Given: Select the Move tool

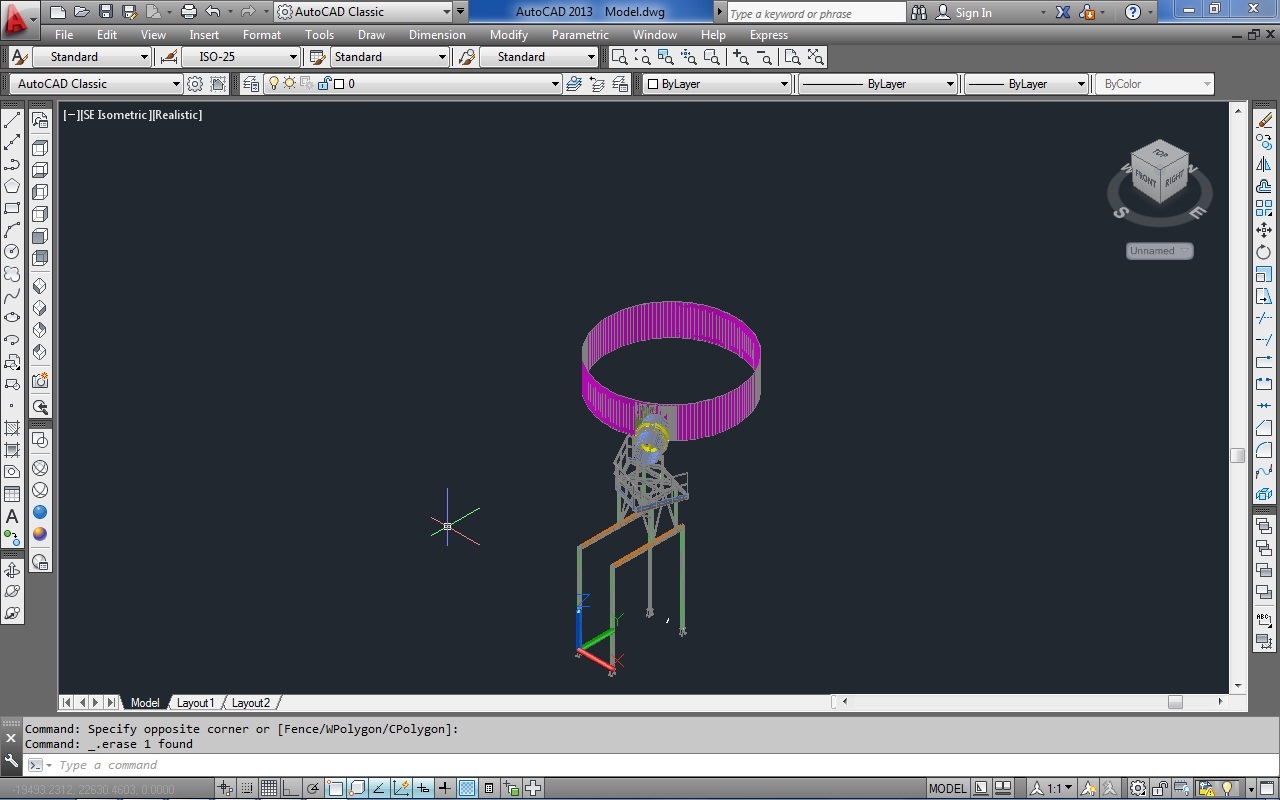Looking at the screenshot, I should [1264, 230].
